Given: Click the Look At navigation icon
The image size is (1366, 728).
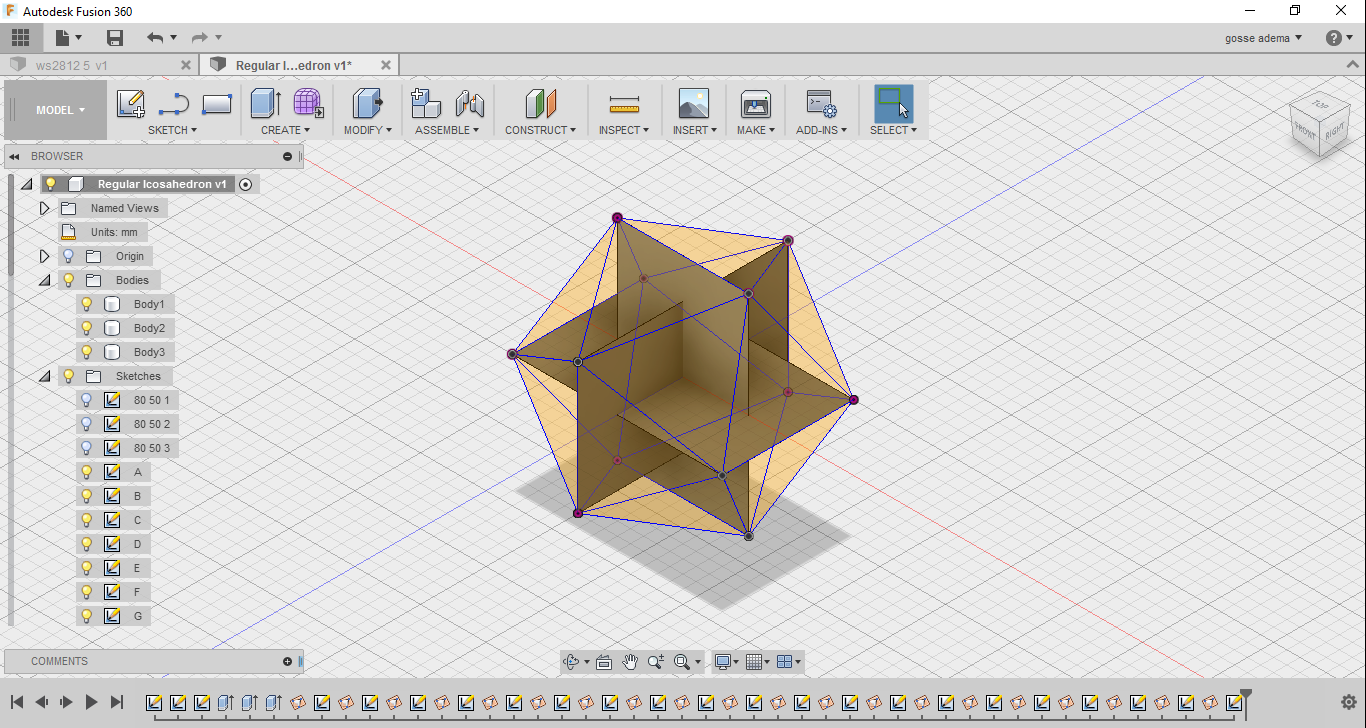Looking at the screenshot, I should pos(604,662).
